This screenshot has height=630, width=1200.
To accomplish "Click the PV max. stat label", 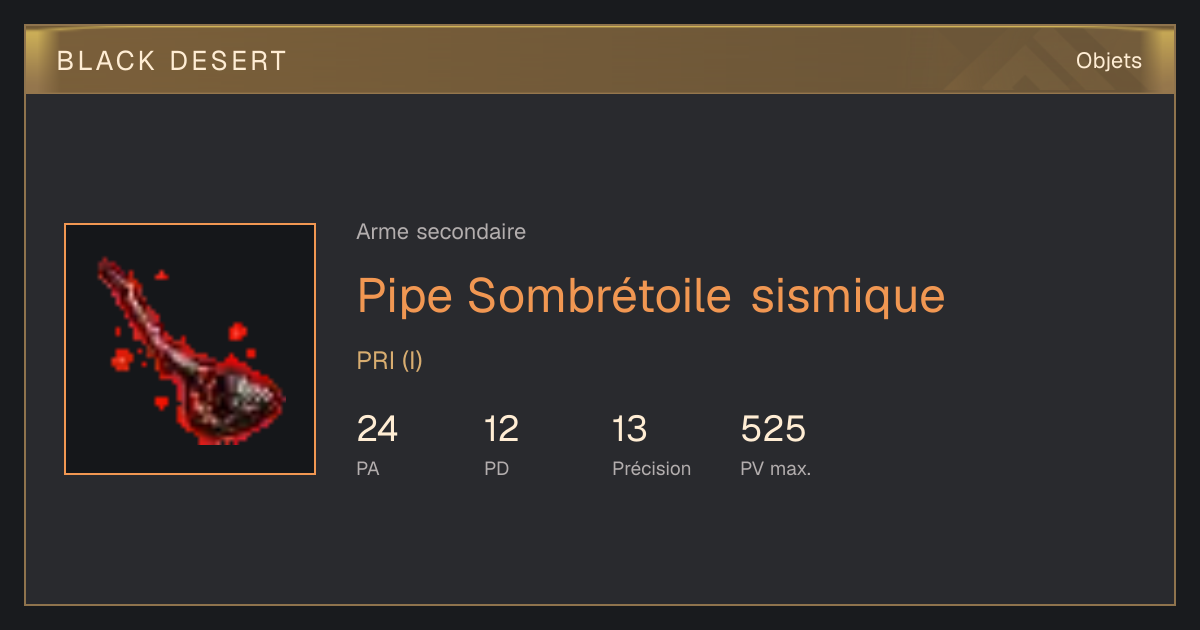I will click(x=775, y=468).
